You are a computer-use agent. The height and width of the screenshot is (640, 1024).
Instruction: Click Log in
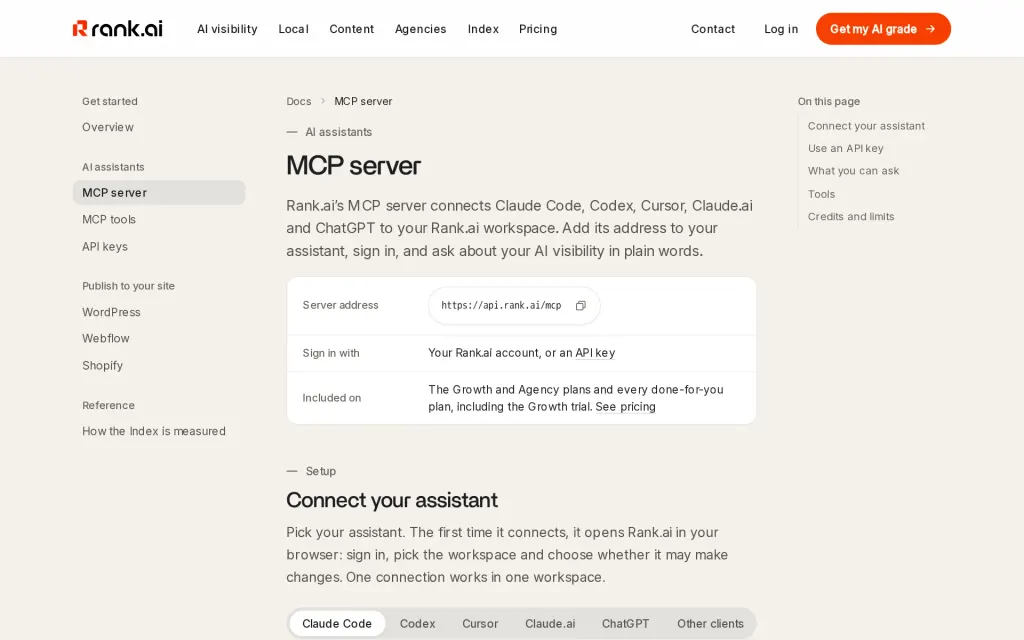(x=781, y=29)
